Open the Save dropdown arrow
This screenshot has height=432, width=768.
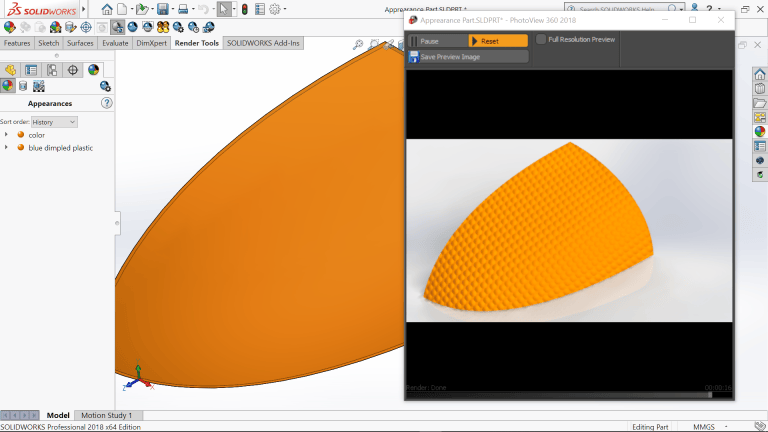[172, 9]
